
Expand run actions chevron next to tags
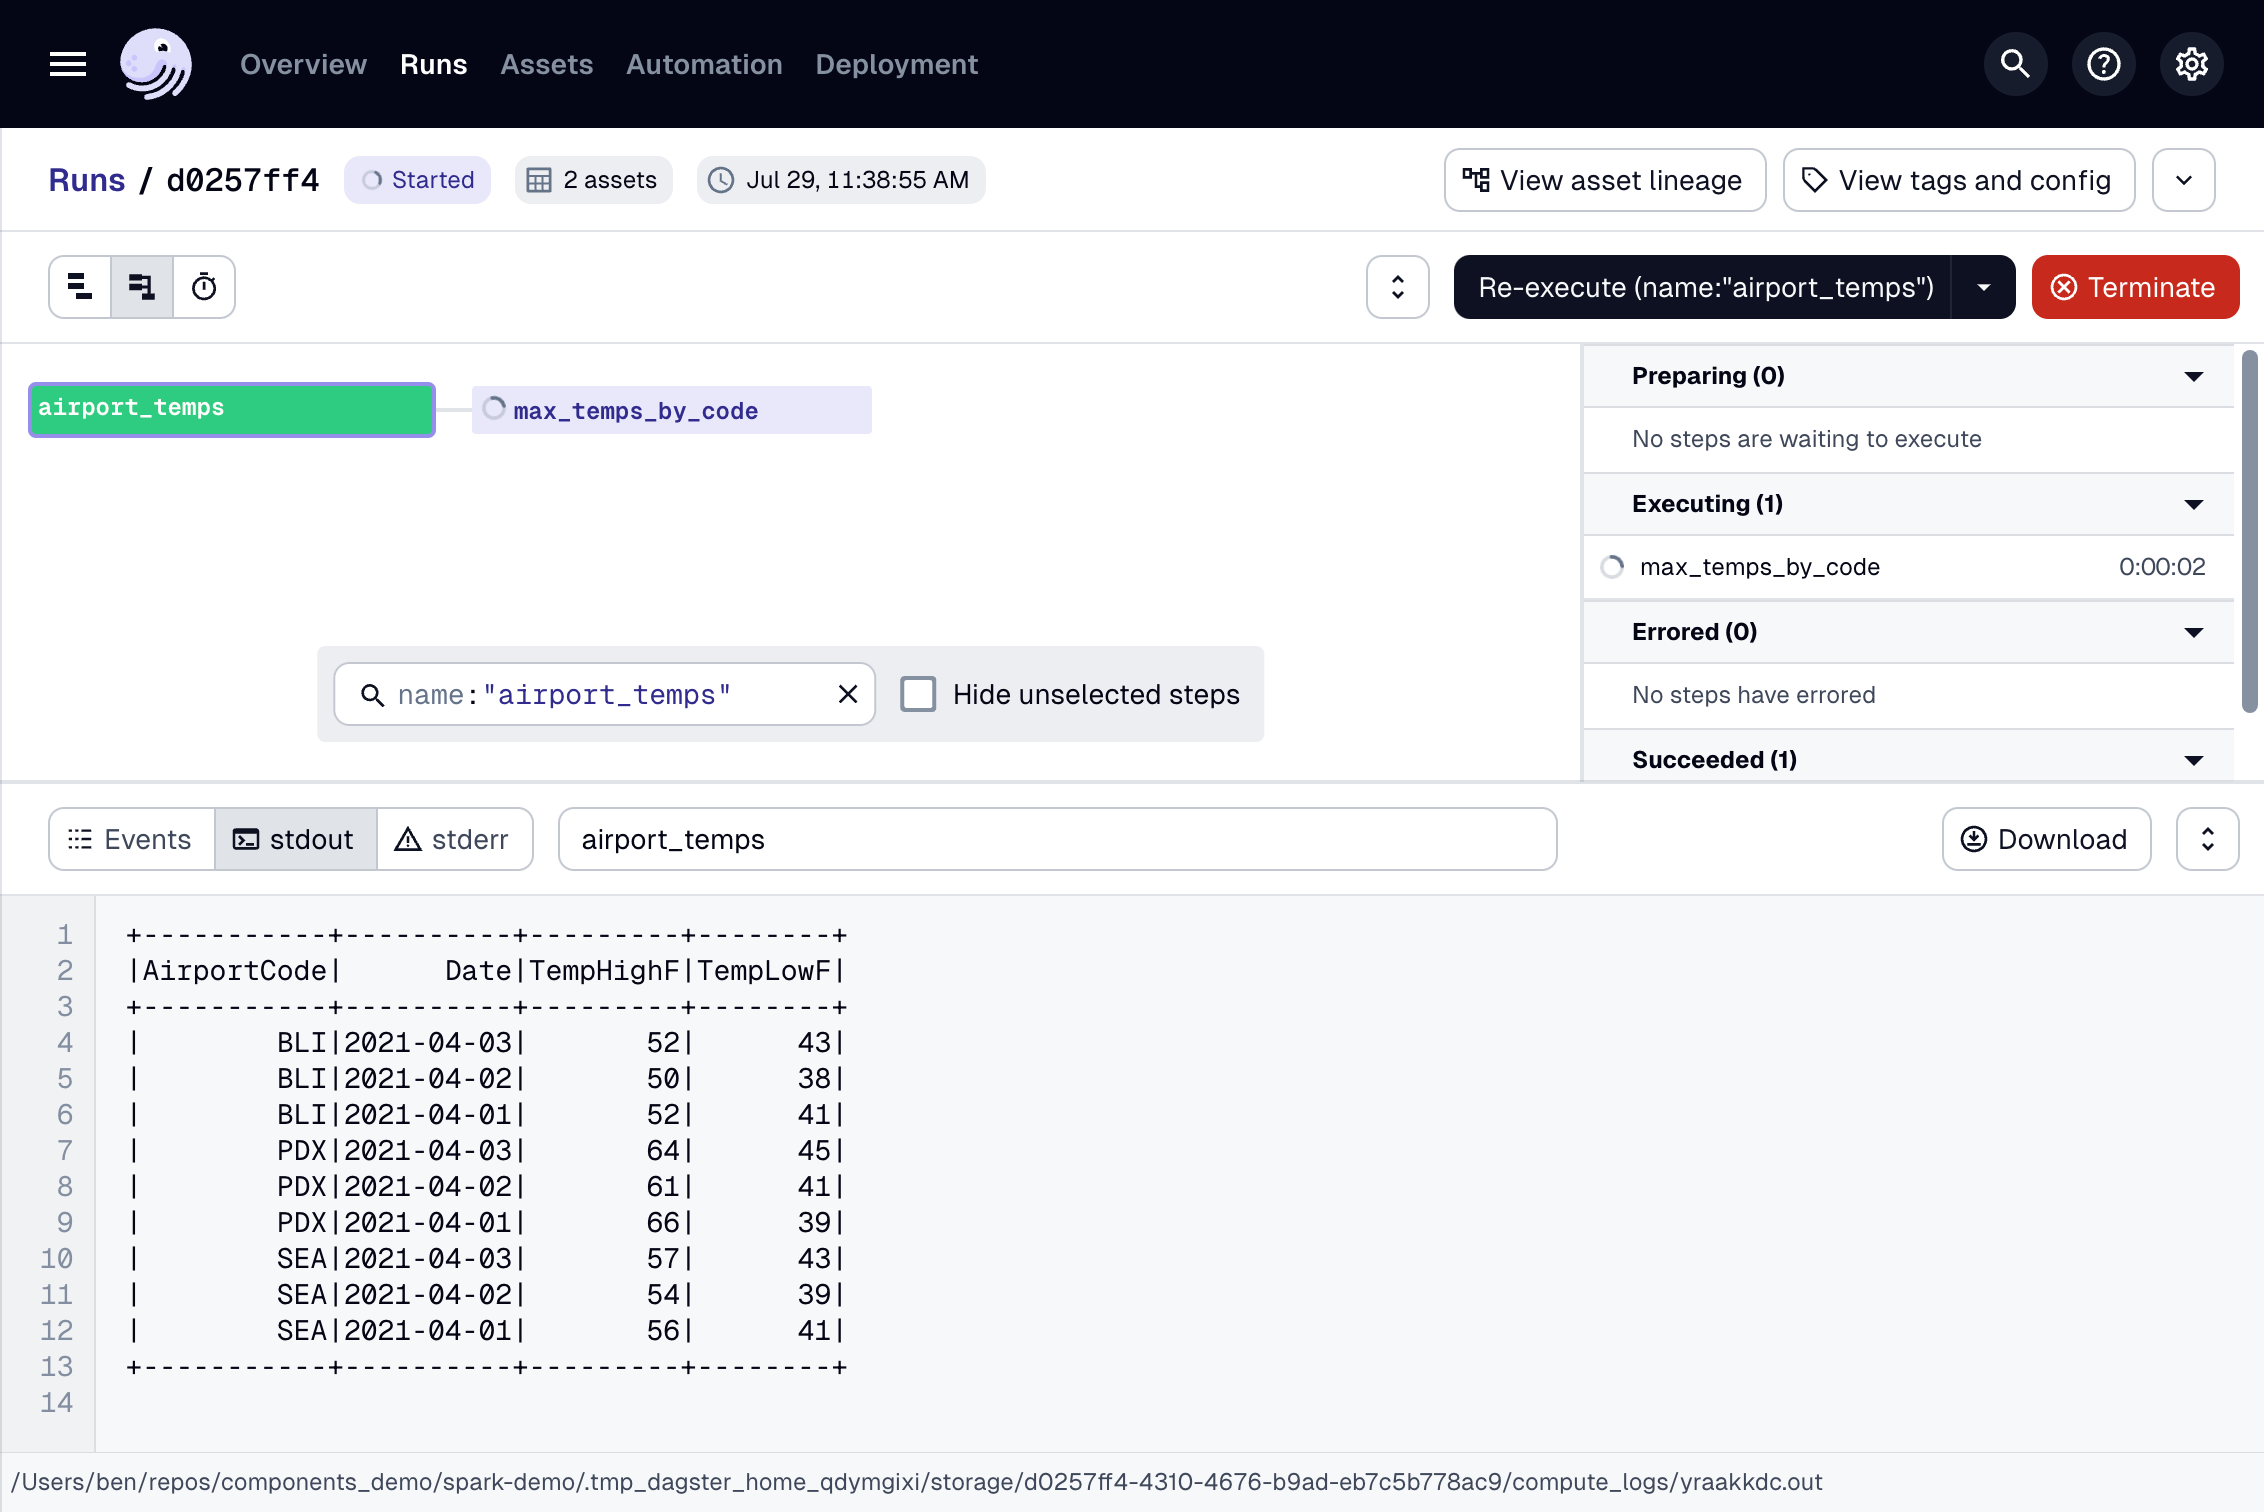coord(2183,180)
